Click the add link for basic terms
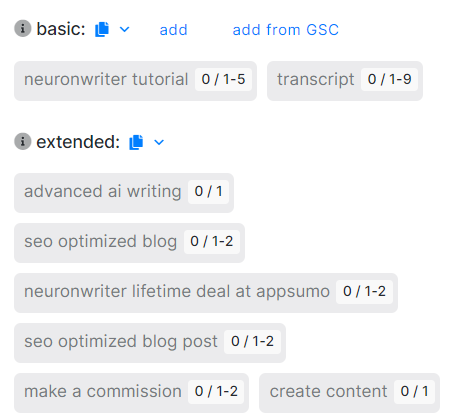 (x=173, y=30)
